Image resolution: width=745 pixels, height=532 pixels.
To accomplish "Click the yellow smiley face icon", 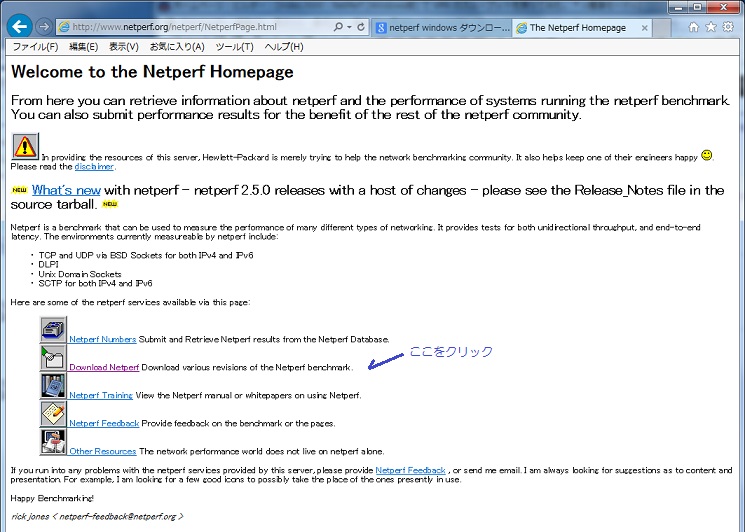I will [707, 155].
